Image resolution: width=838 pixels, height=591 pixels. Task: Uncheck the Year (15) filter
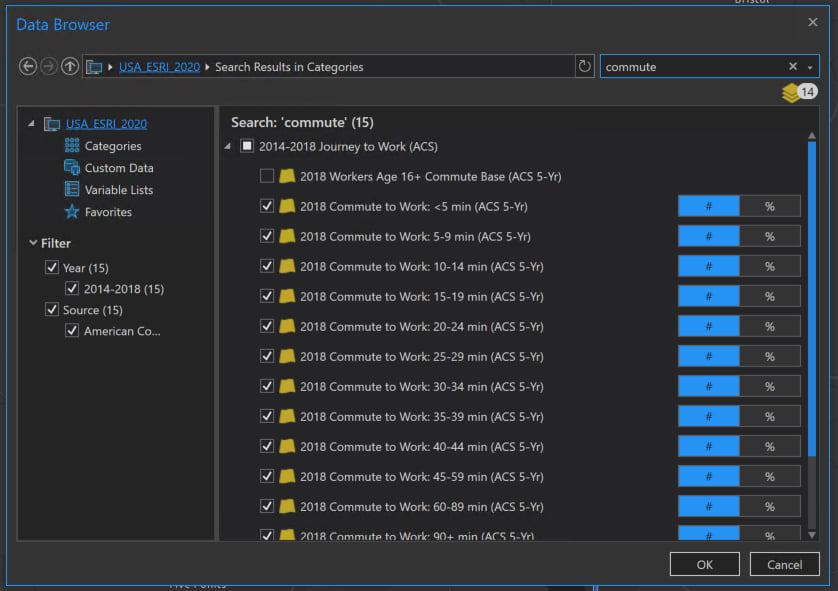(51, 267)
